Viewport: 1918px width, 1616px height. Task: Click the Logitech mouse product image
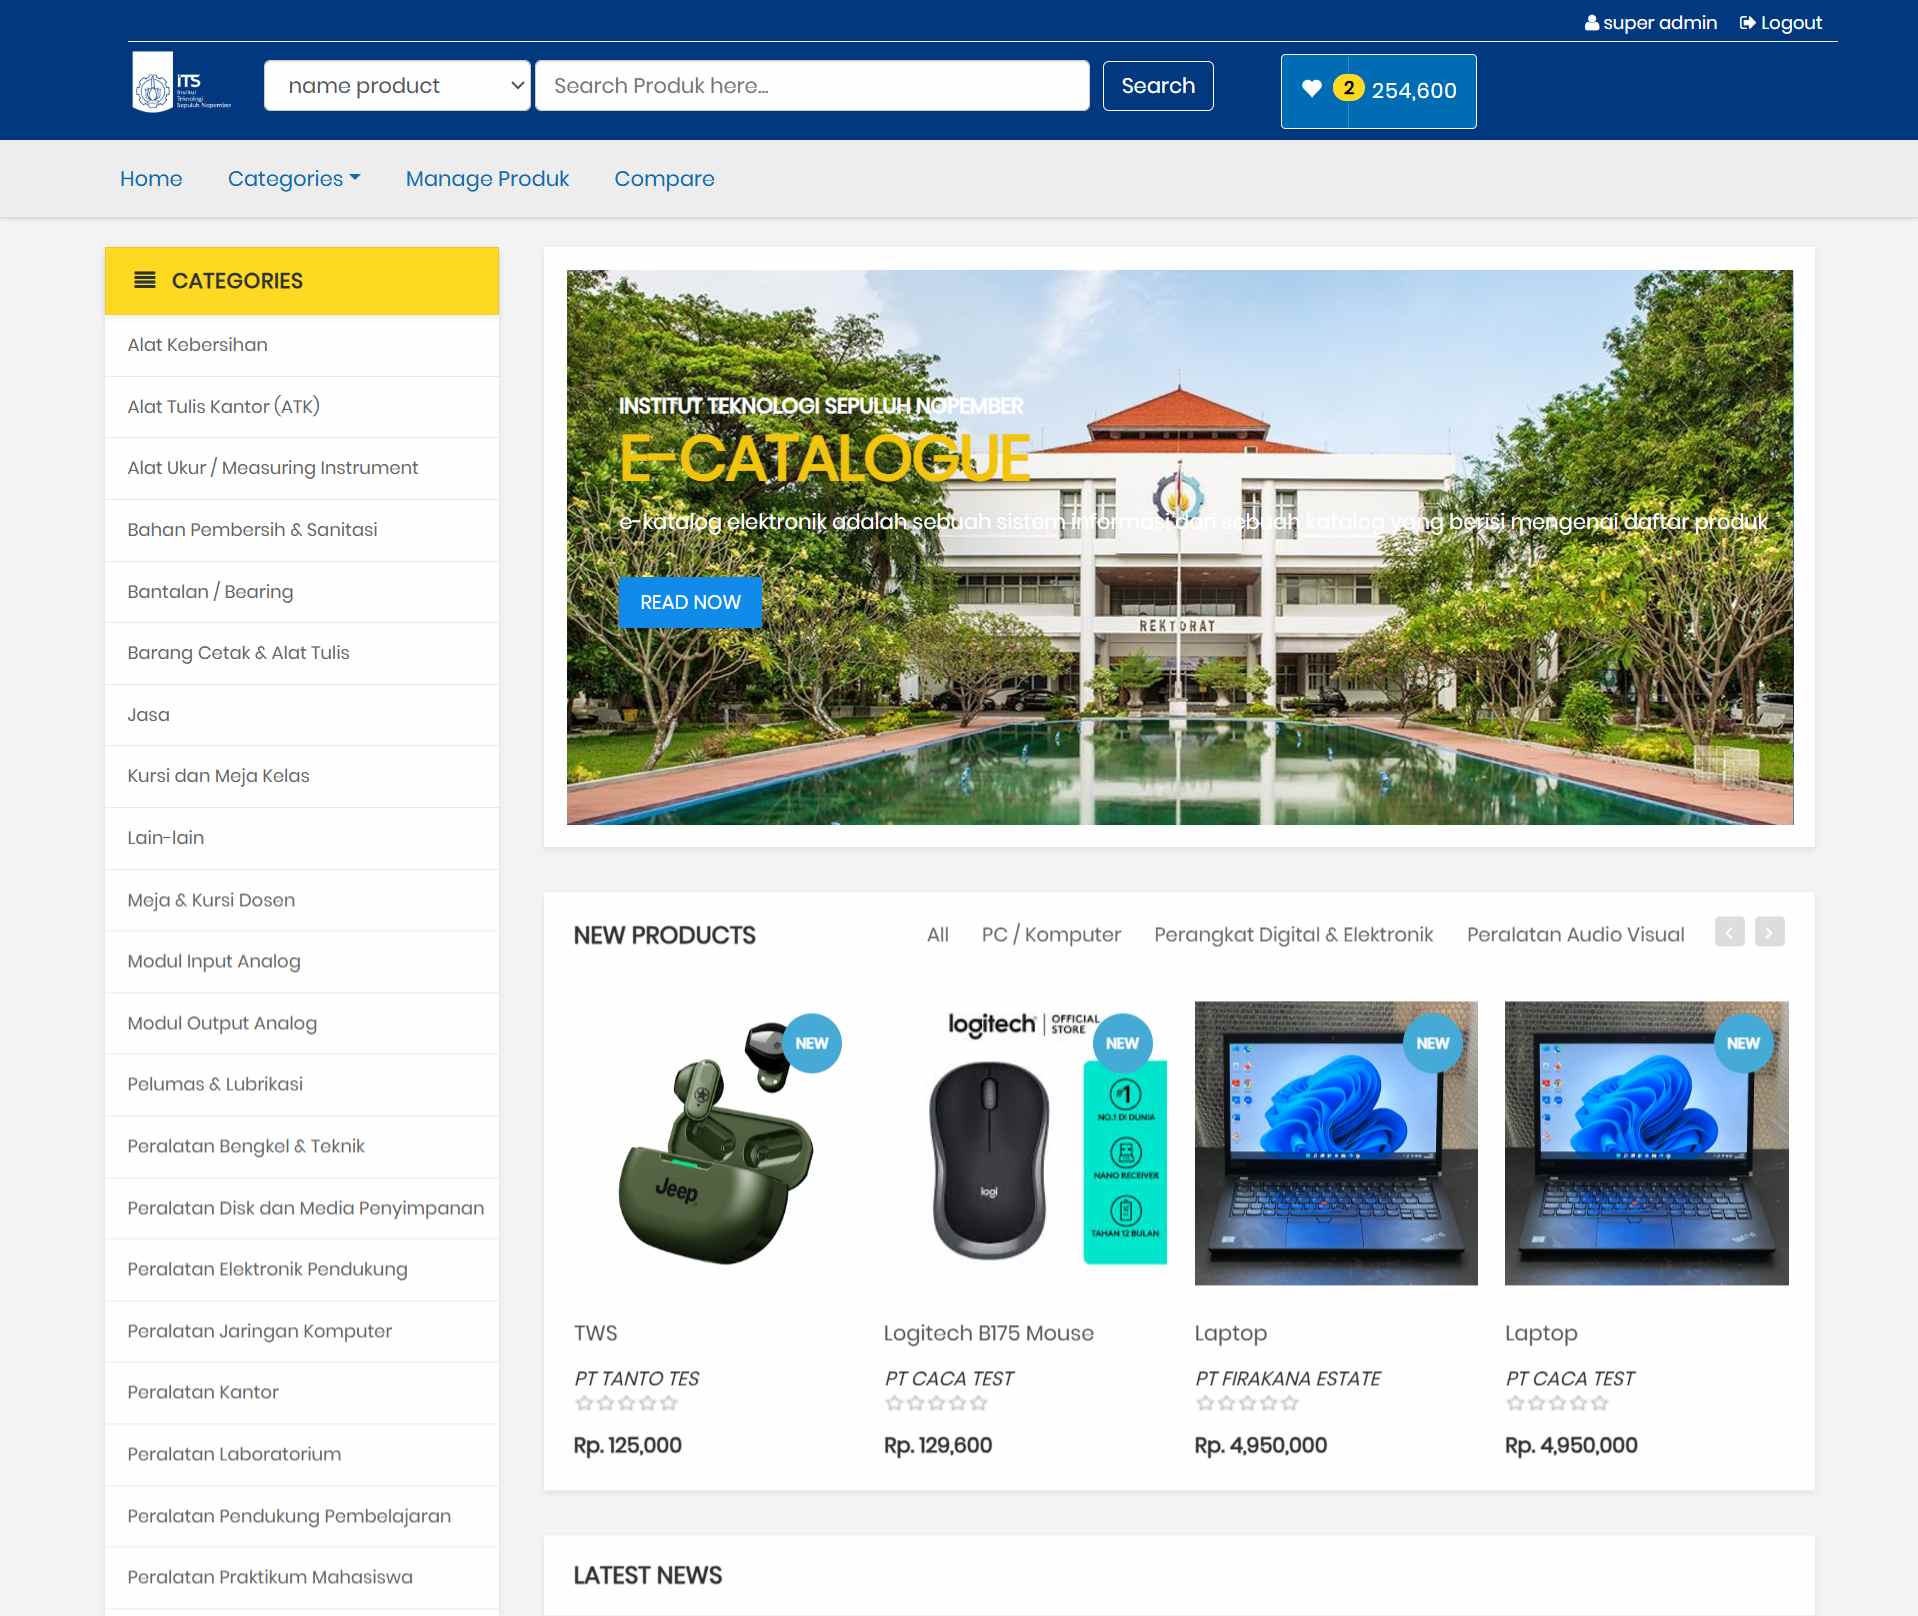(1026, 1143)
